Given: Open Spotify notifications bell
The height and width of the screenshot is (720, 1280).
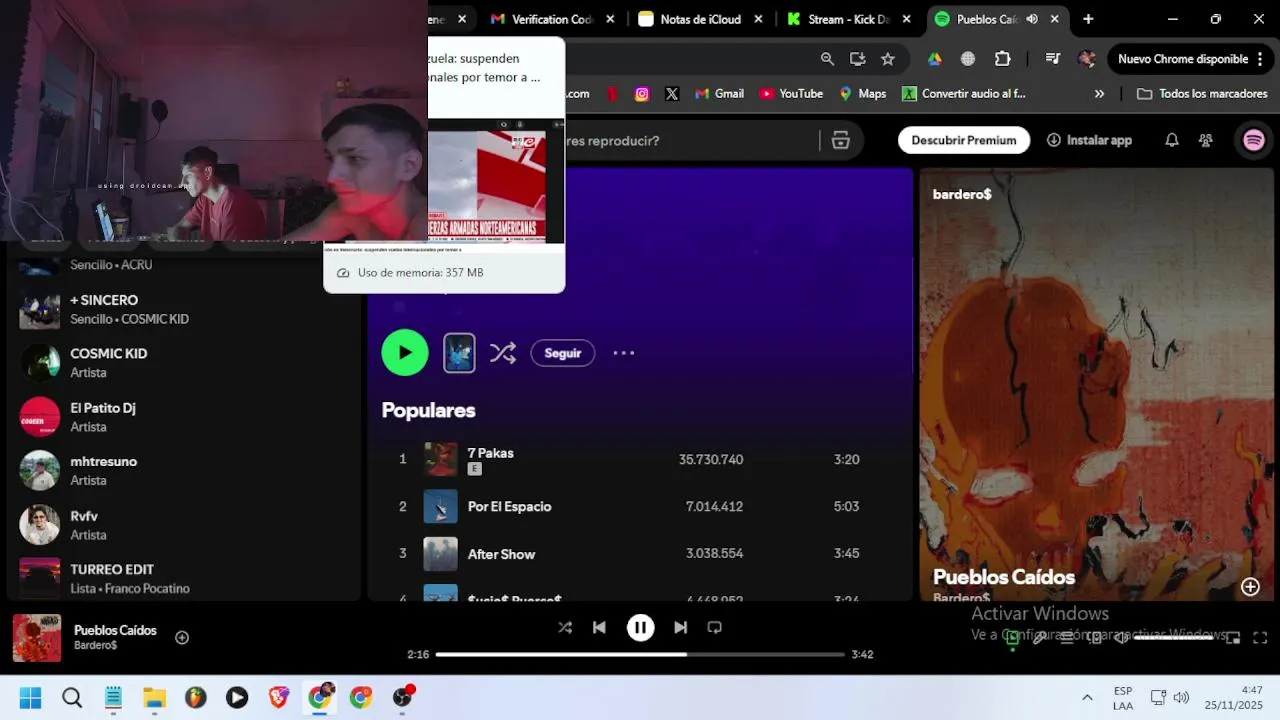Looking at the screenshot, I should pos(1172,140).
